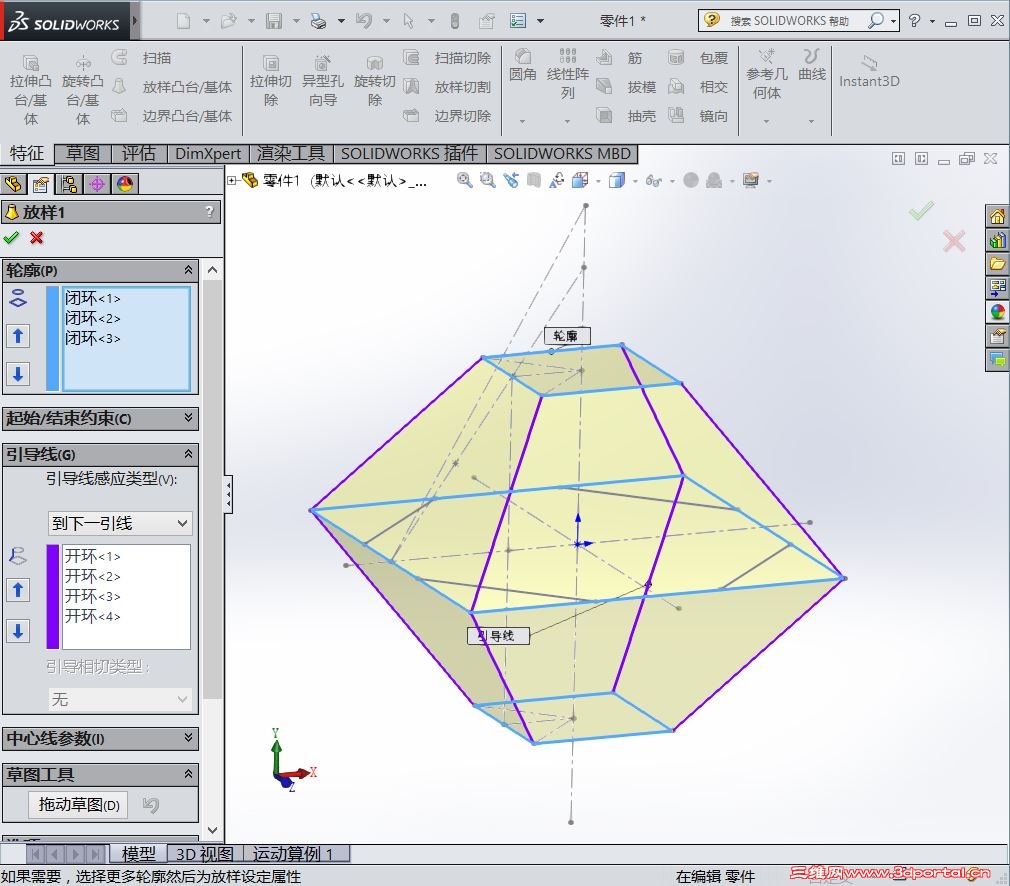Expand the 零件1 flyout feature tree
This screenshot has width=1010, height=886.
pos(231,180)
